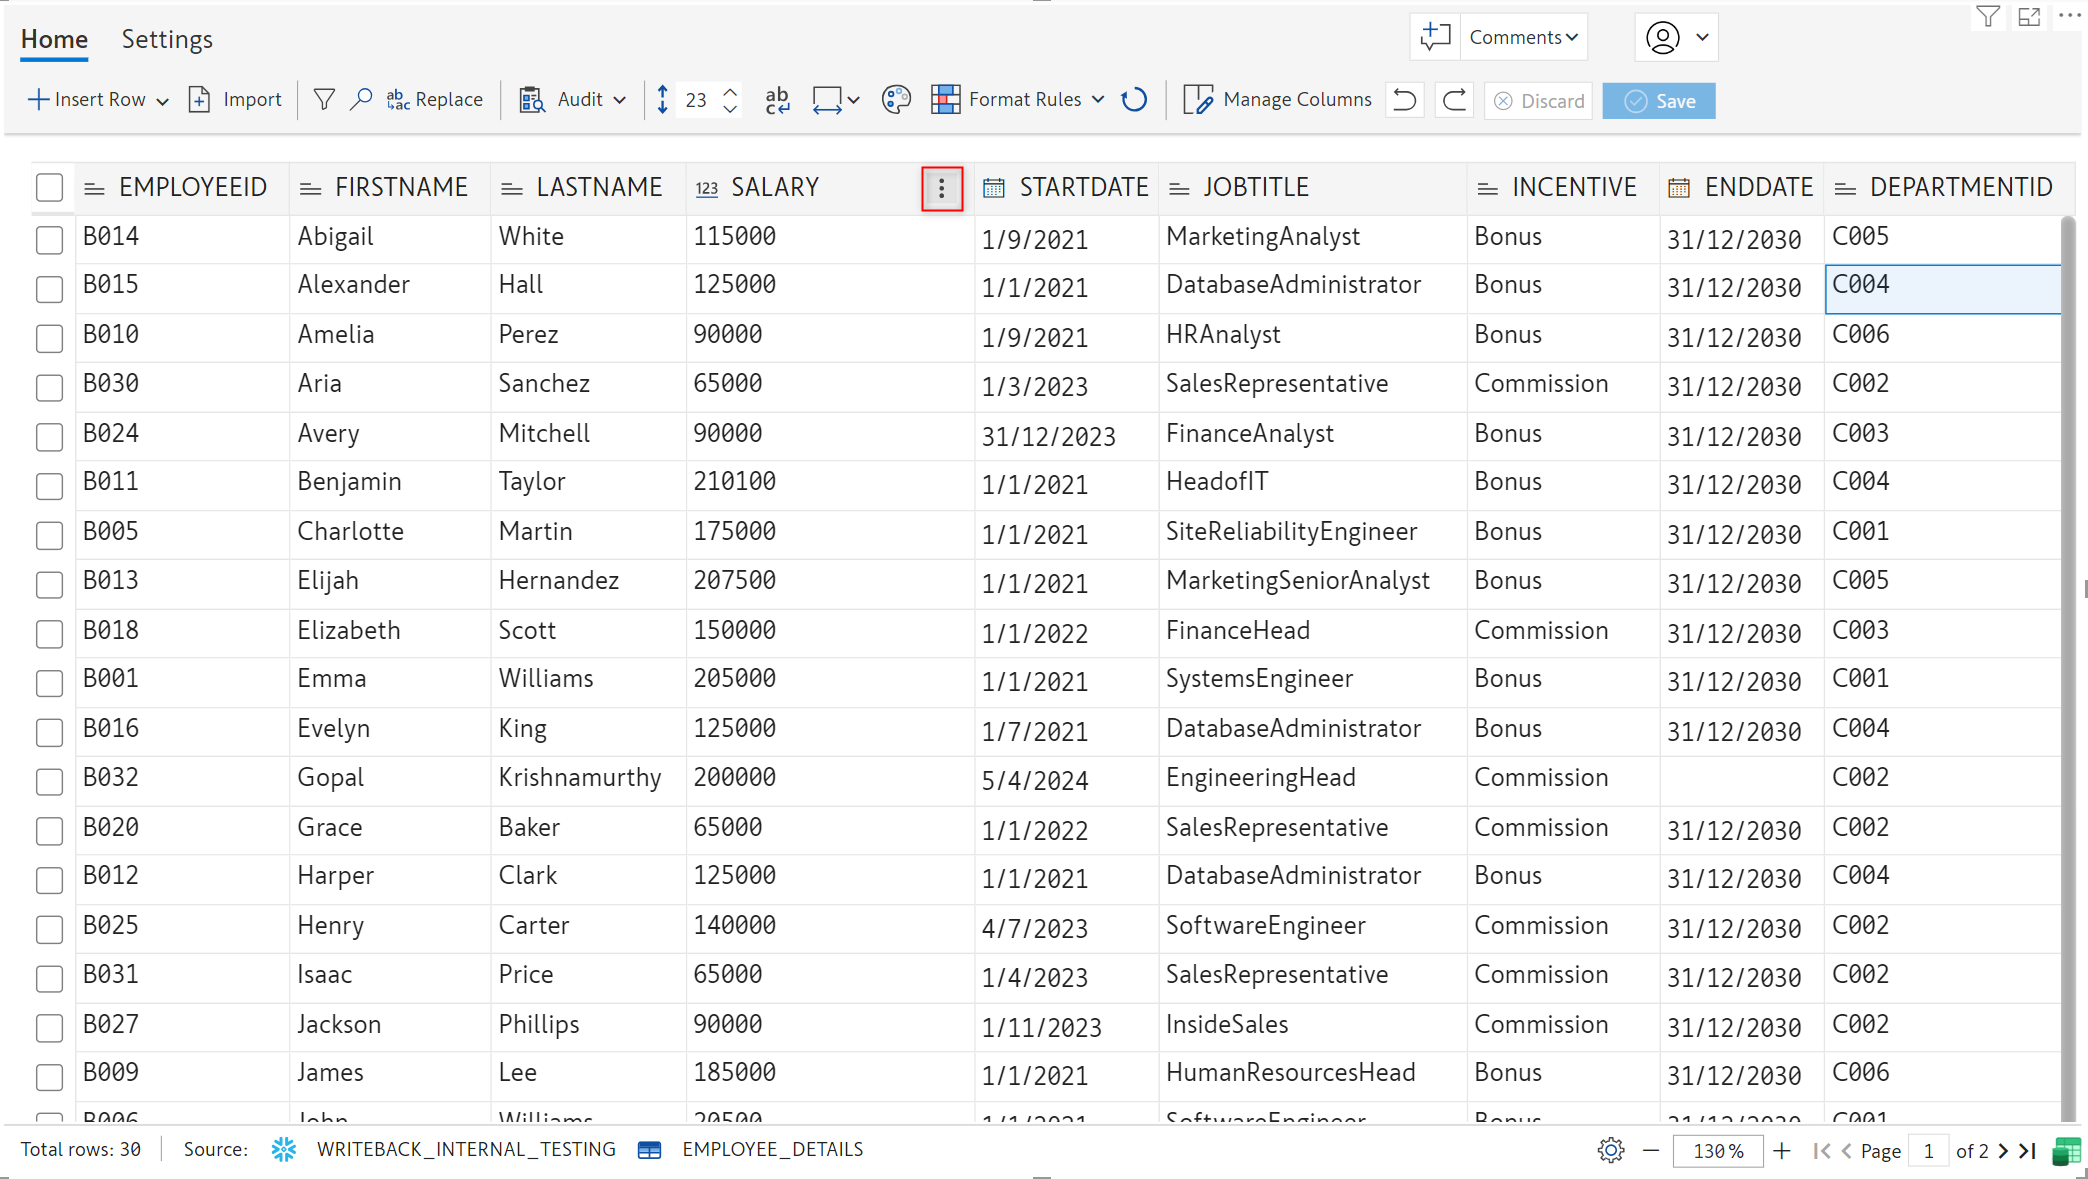Click the filter funnel icon in toolbar
Viewport: 2088px width, 1179px height.
pyautogui.click(x=324, y=100)
